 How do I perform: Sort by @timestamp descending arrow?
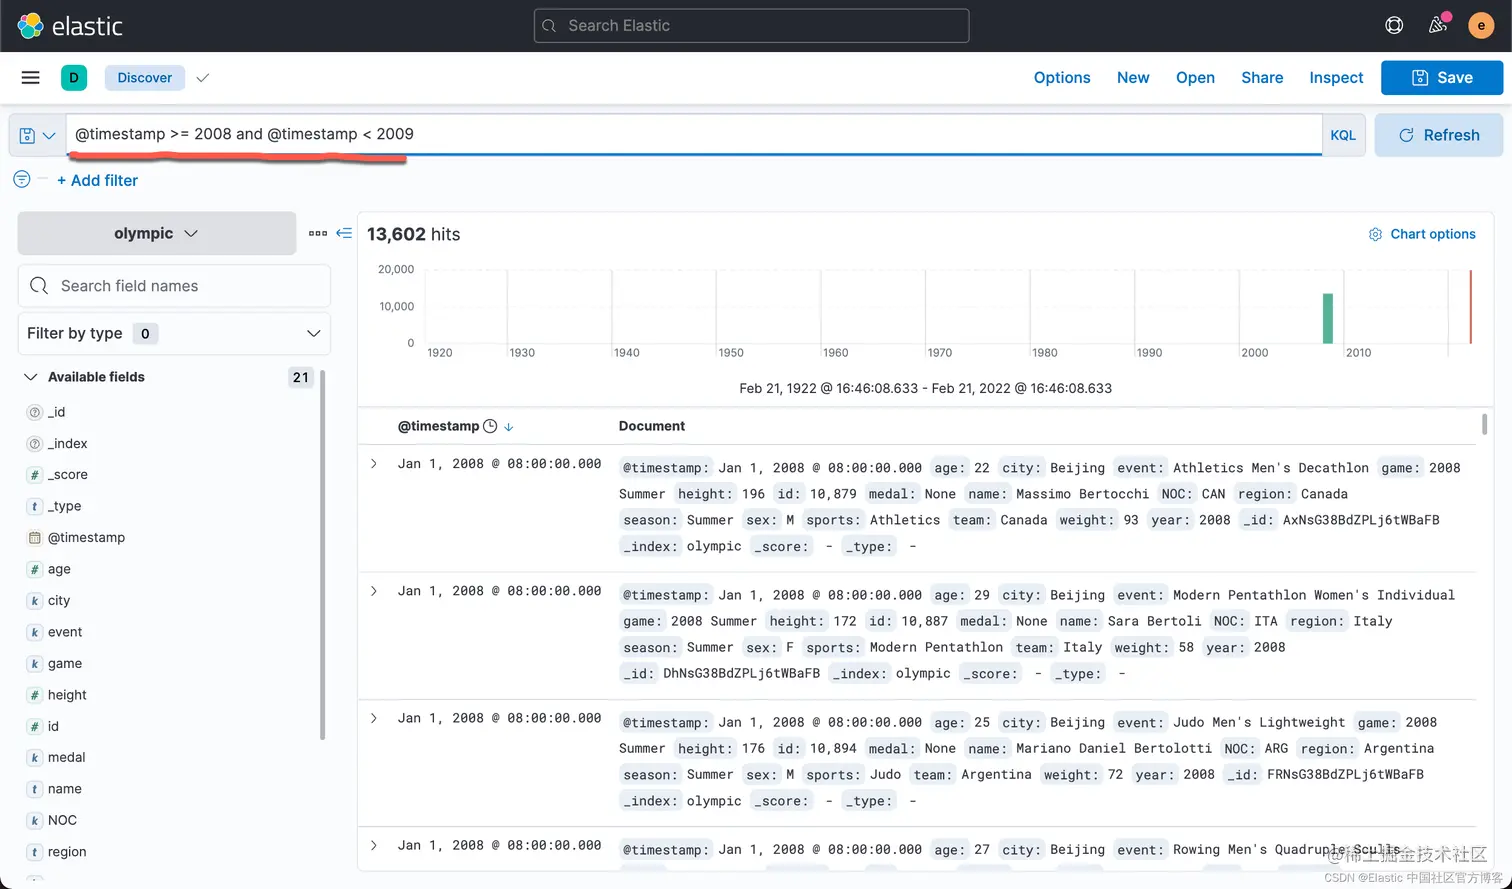tap(509, 427)
